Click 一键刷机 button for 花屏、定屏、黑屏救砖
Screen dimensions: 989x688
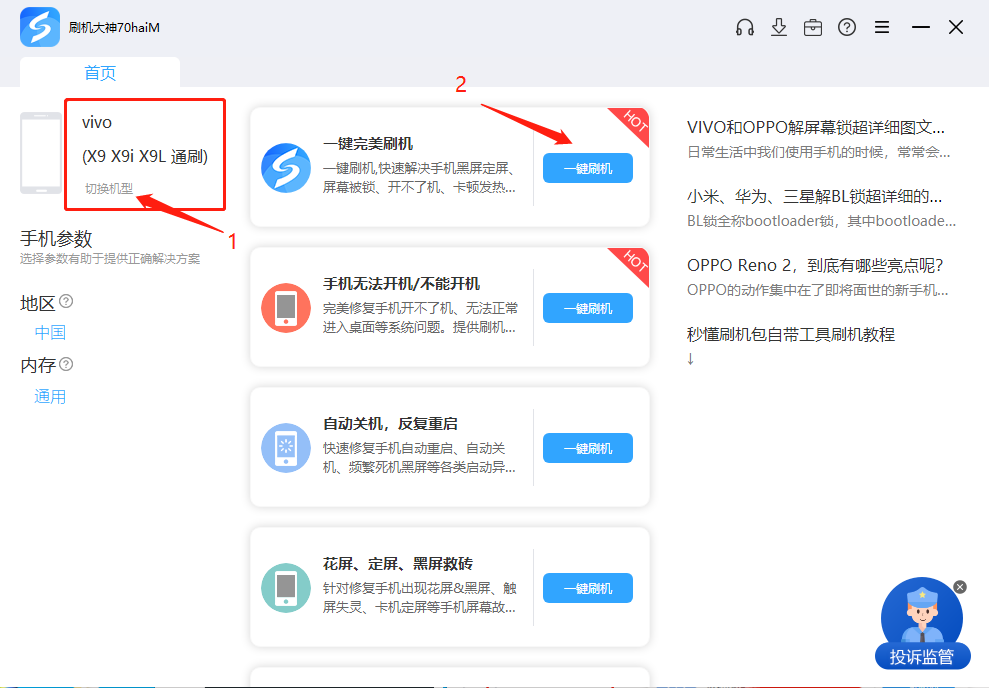pyautogui.click(x=588, y=588)
